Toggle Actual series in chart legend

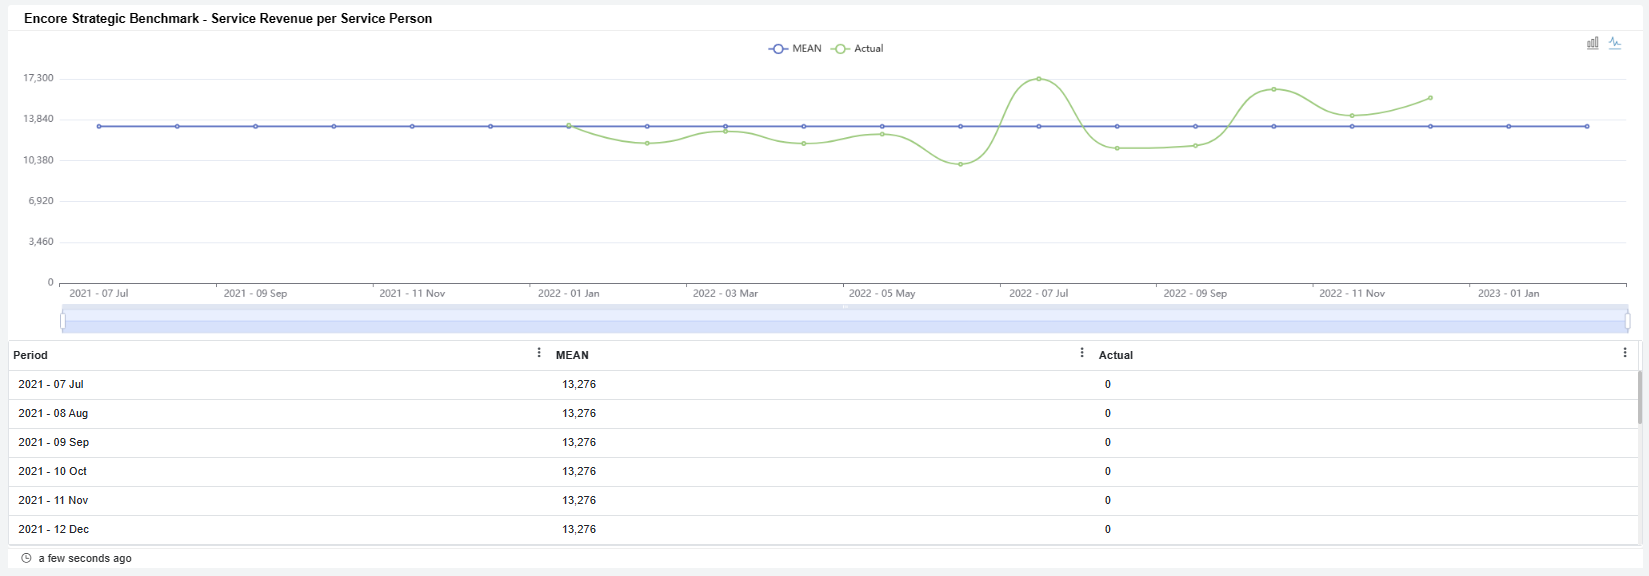click(x=858, y=48)
